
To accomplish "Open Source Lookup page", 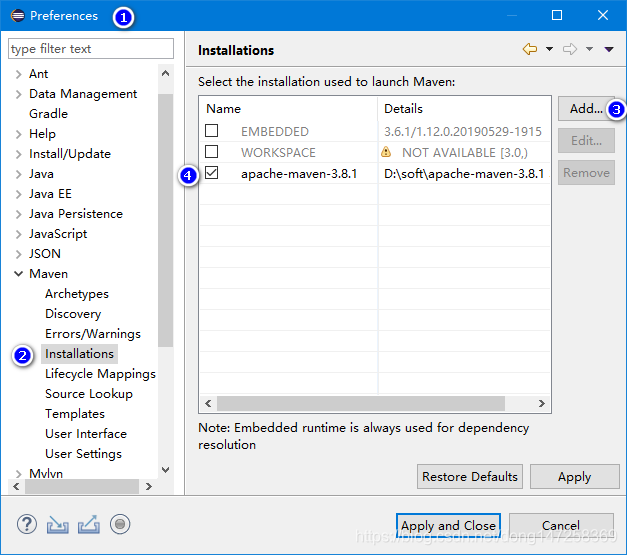I will [x=89, y=394].
